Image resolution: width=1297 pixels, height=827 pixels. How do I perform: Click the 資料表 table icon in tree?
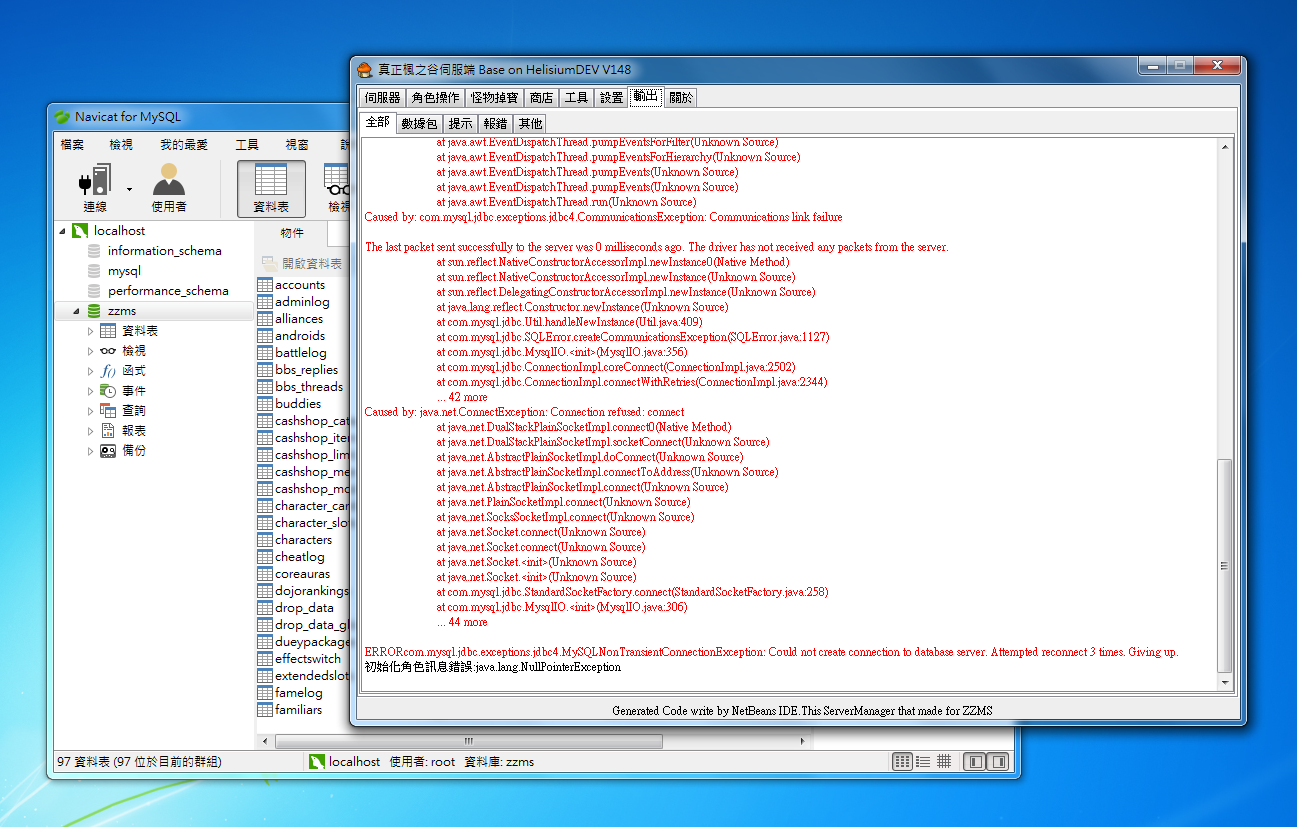click(108, 331)
